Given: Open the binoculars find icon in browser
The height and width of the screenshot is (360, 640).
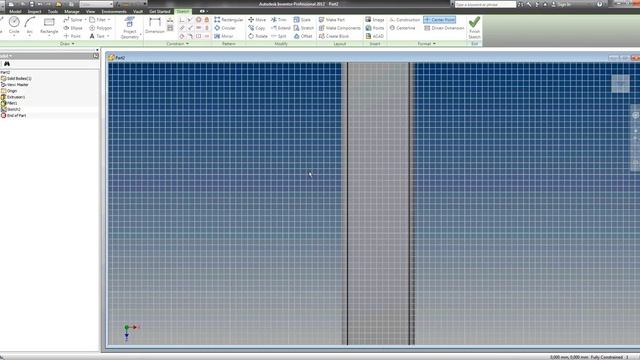Looking at the screenshot, I should point(7,64).
